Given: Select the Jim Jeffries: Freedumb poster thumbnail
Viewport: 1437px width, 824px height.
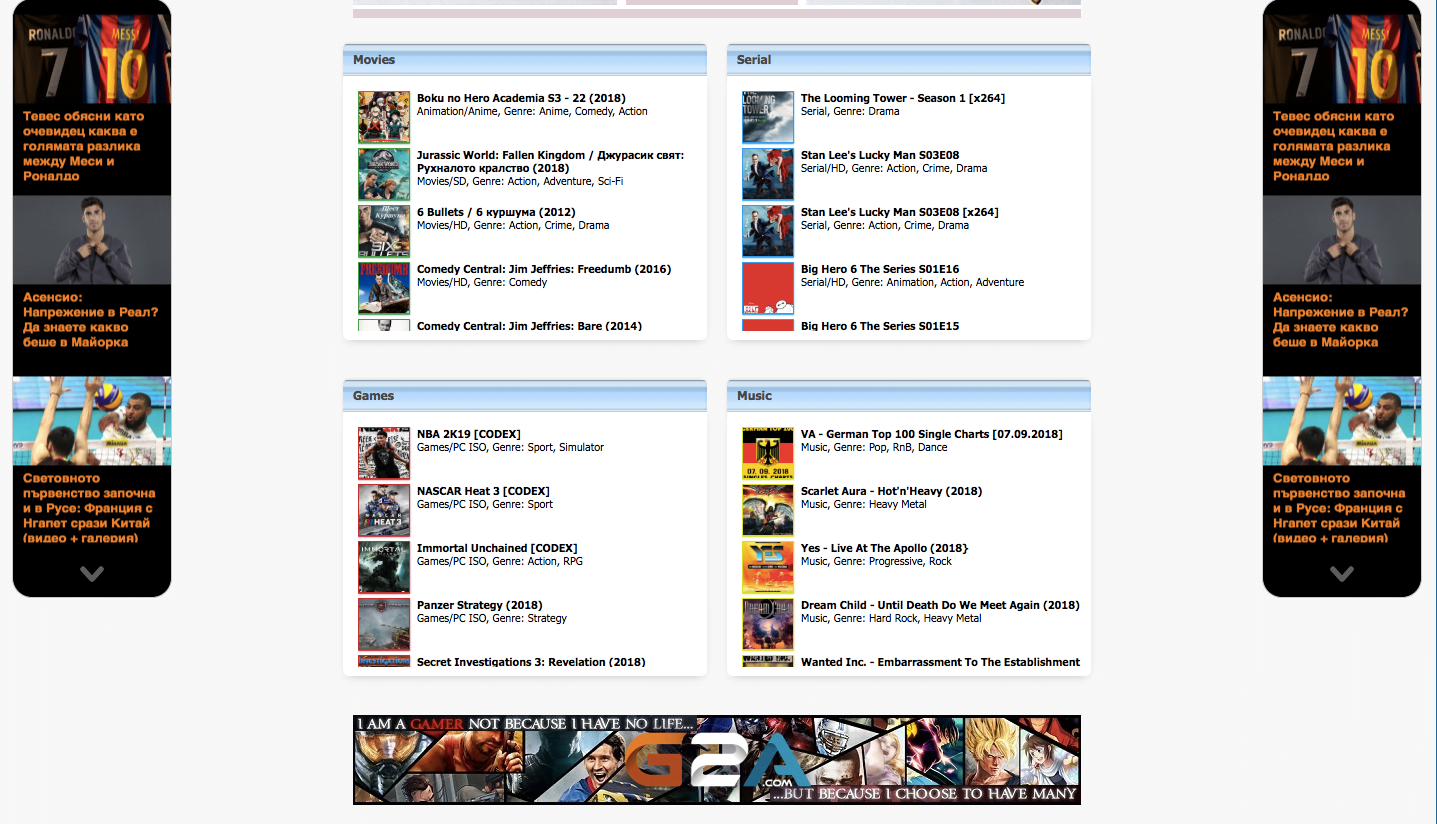Looking at the screenshot, I should (x=384, y=288).
